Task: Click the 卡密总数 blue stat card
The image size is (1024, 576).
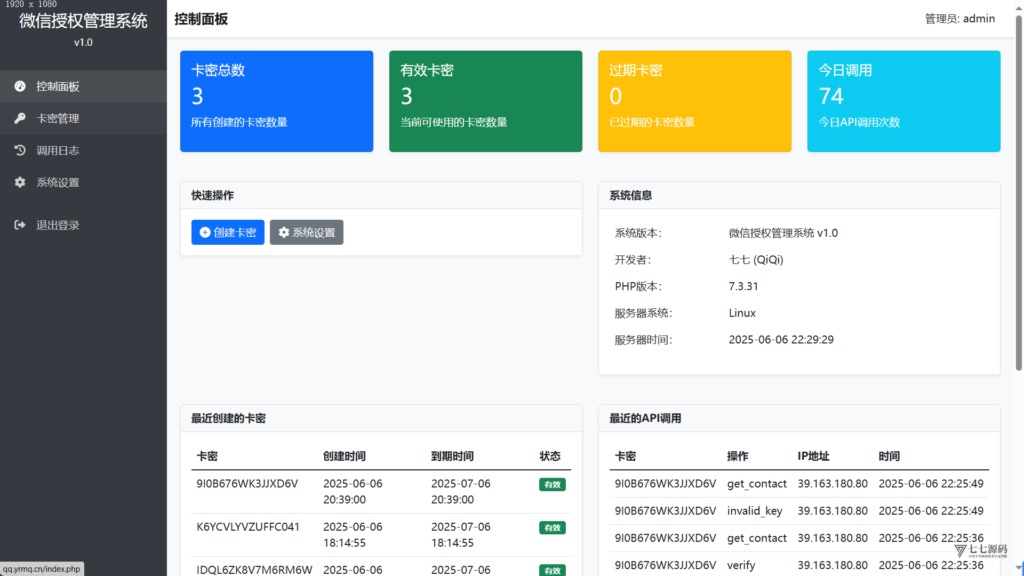Action: pyautogui.click(x=277, y=101)
